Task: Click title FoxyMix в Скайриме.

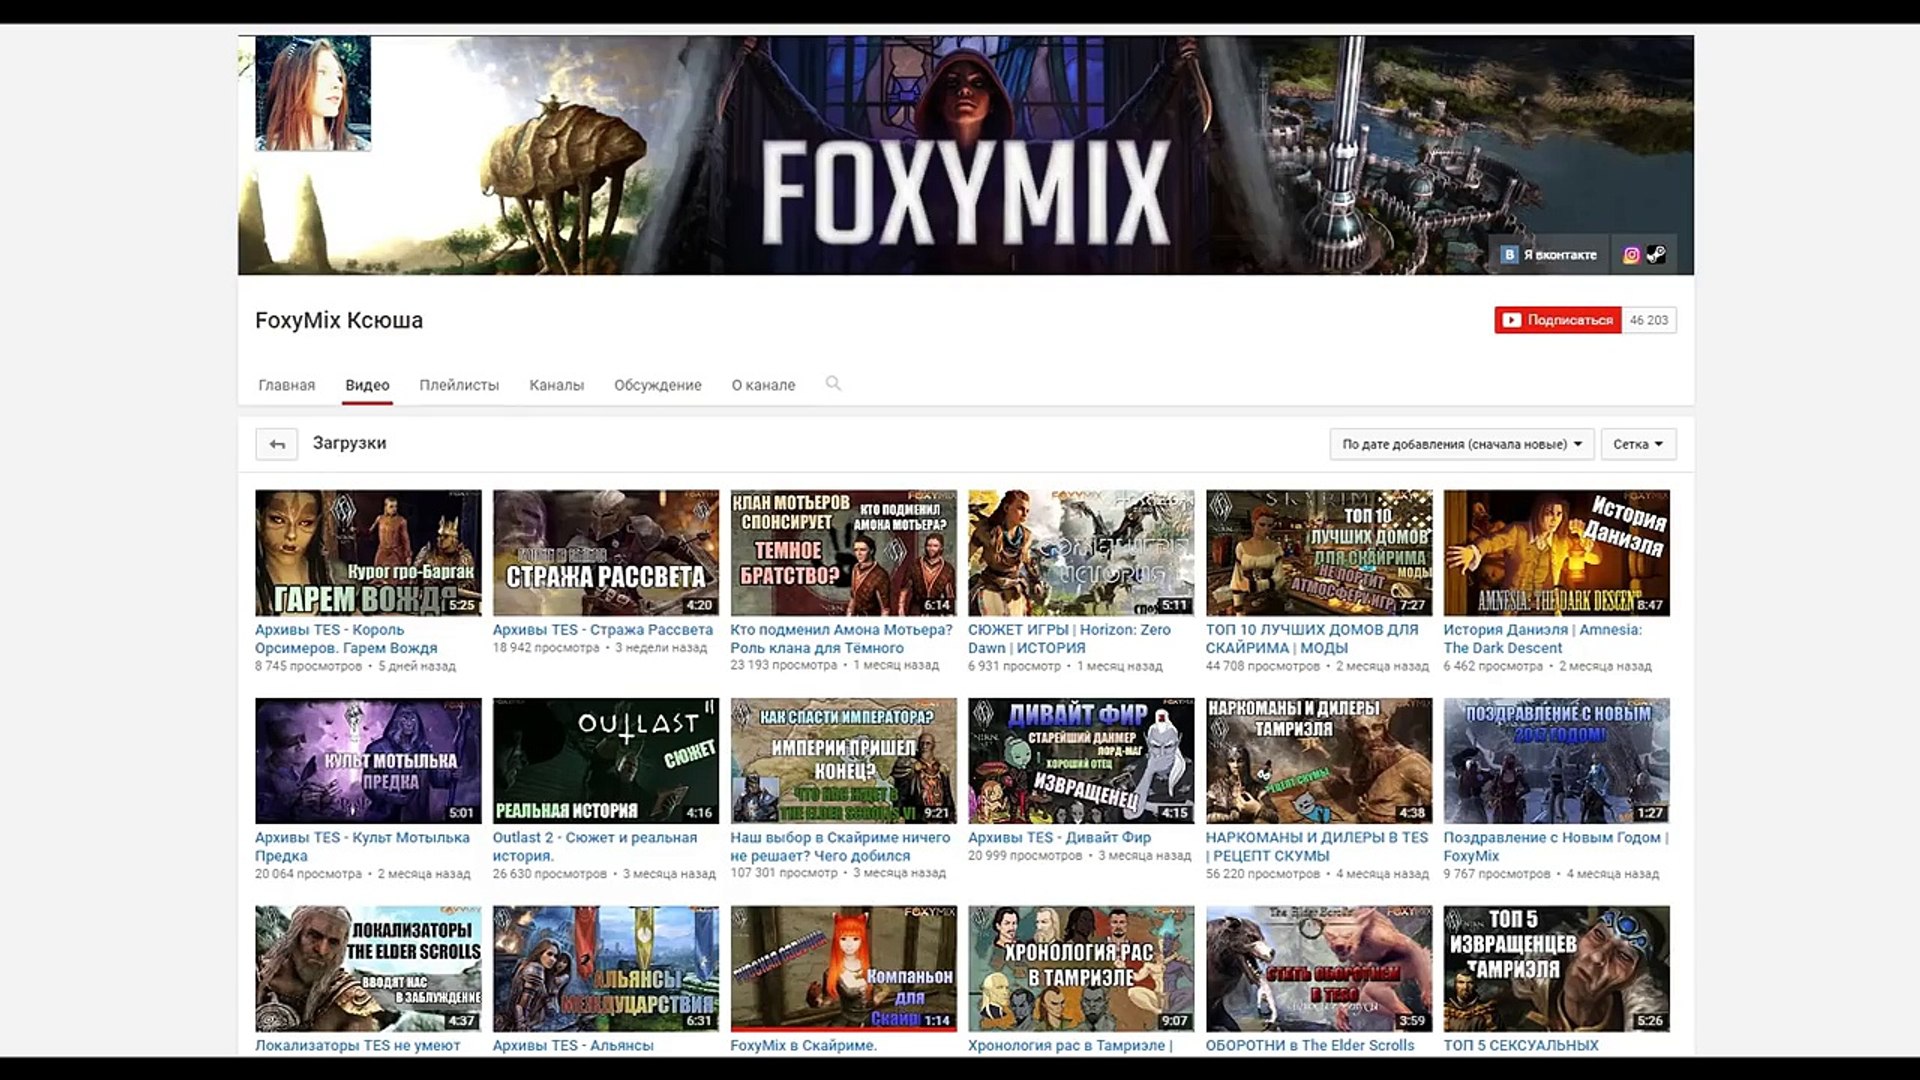Action: tap(804, 1046)
